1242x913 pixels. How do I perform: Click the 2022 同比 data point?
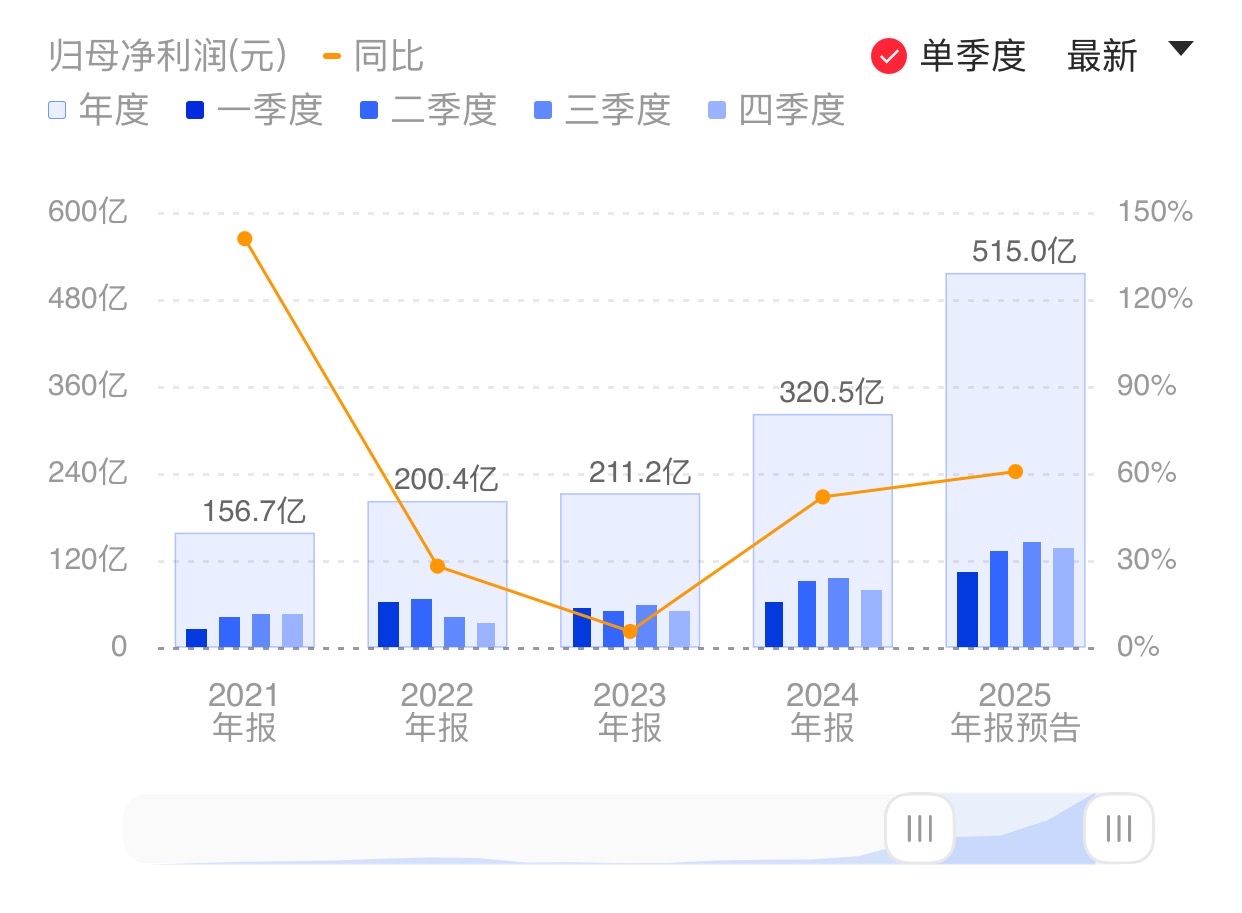437,566
